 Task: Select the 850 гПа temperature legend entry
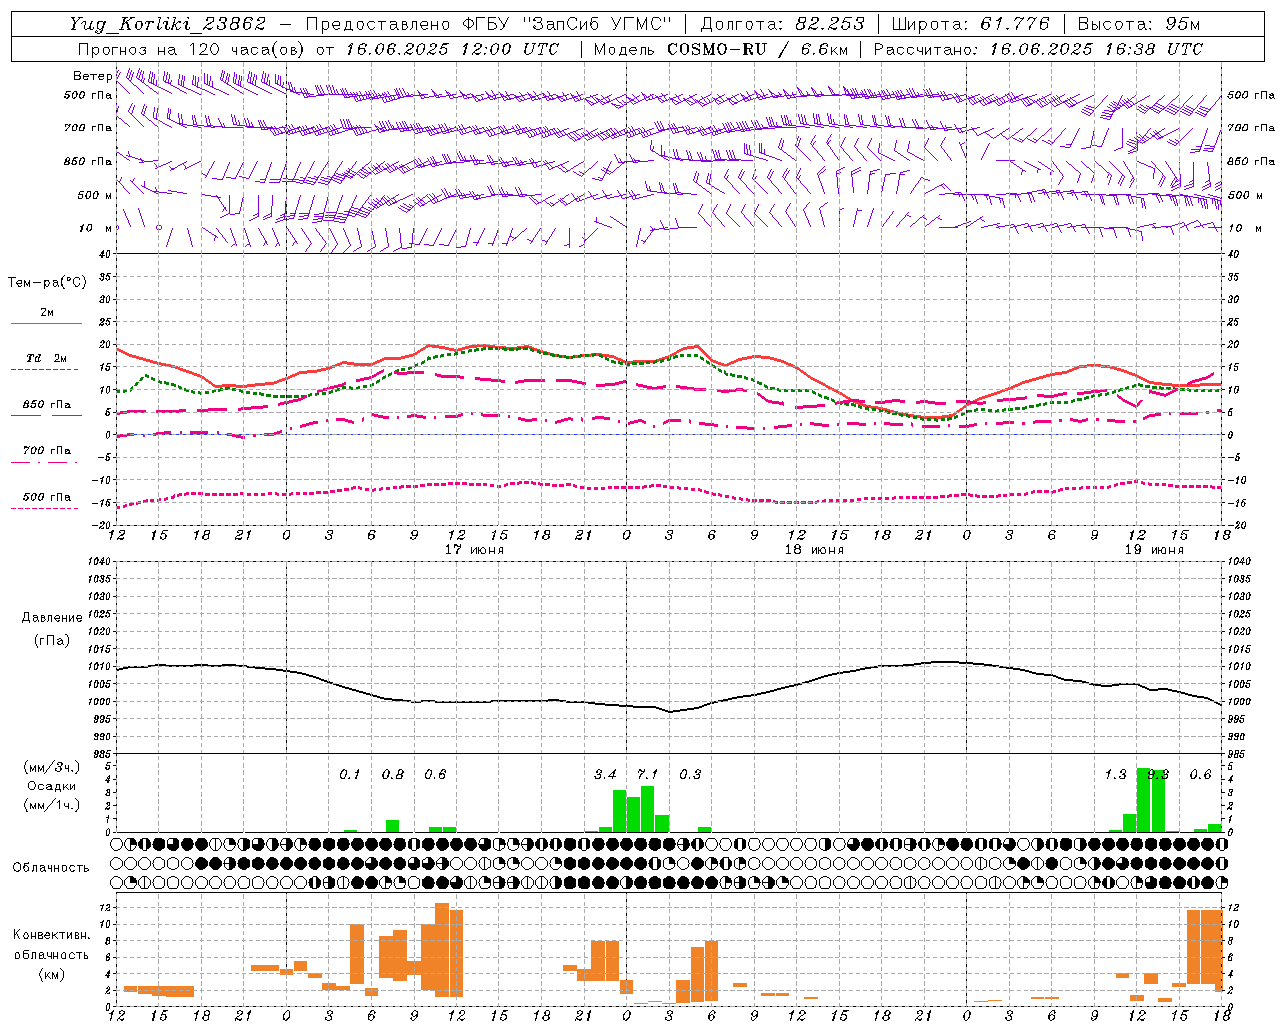47,405
